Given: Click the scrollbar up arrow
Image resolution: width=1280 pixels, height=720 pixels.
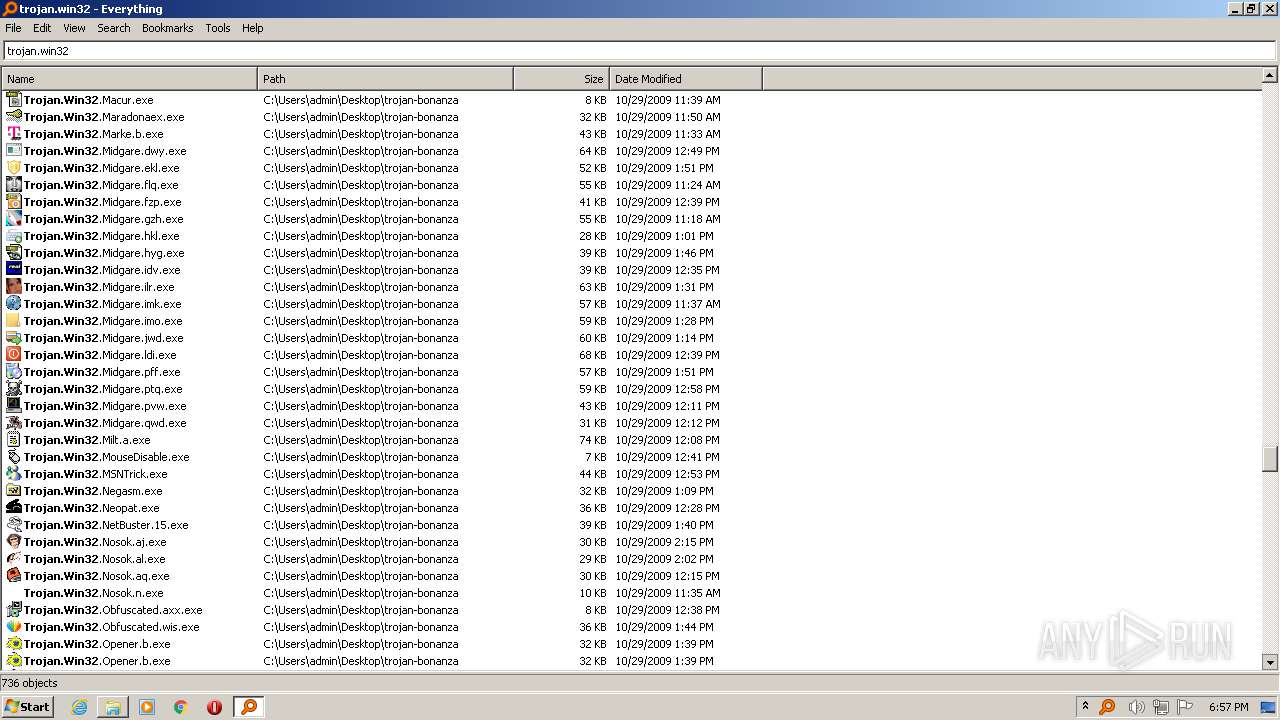Looking at the screenshot, I should pos(1270,75).
